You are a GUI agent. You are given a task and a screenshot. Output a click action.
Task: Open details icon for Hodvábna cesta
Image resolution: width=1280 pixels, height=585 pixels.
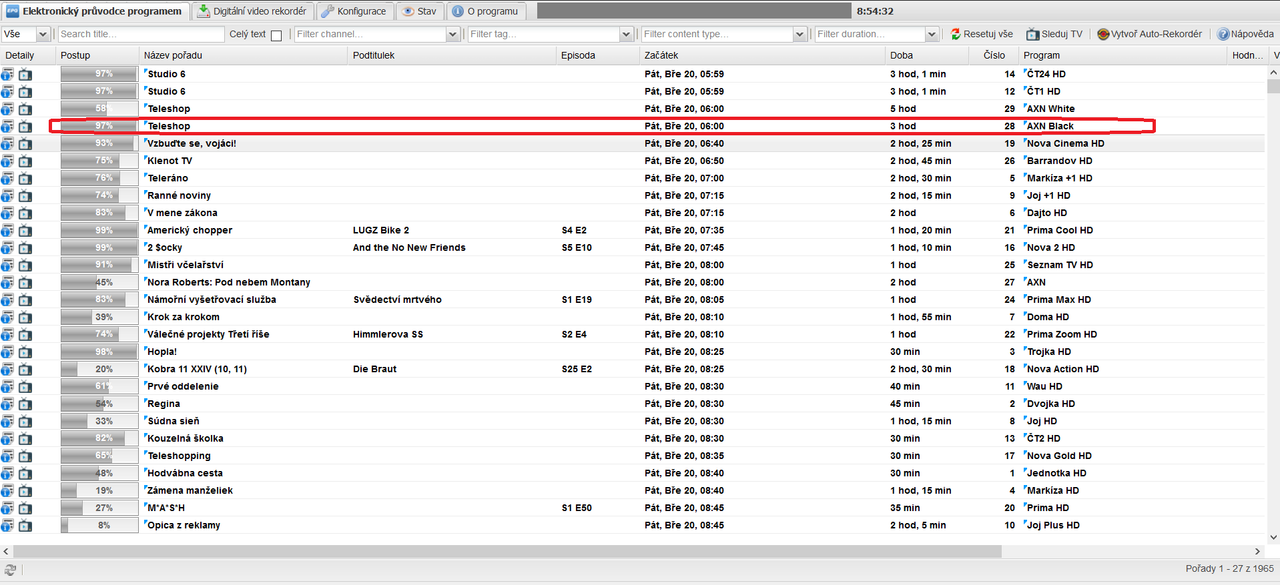click(x=8, y=473)
